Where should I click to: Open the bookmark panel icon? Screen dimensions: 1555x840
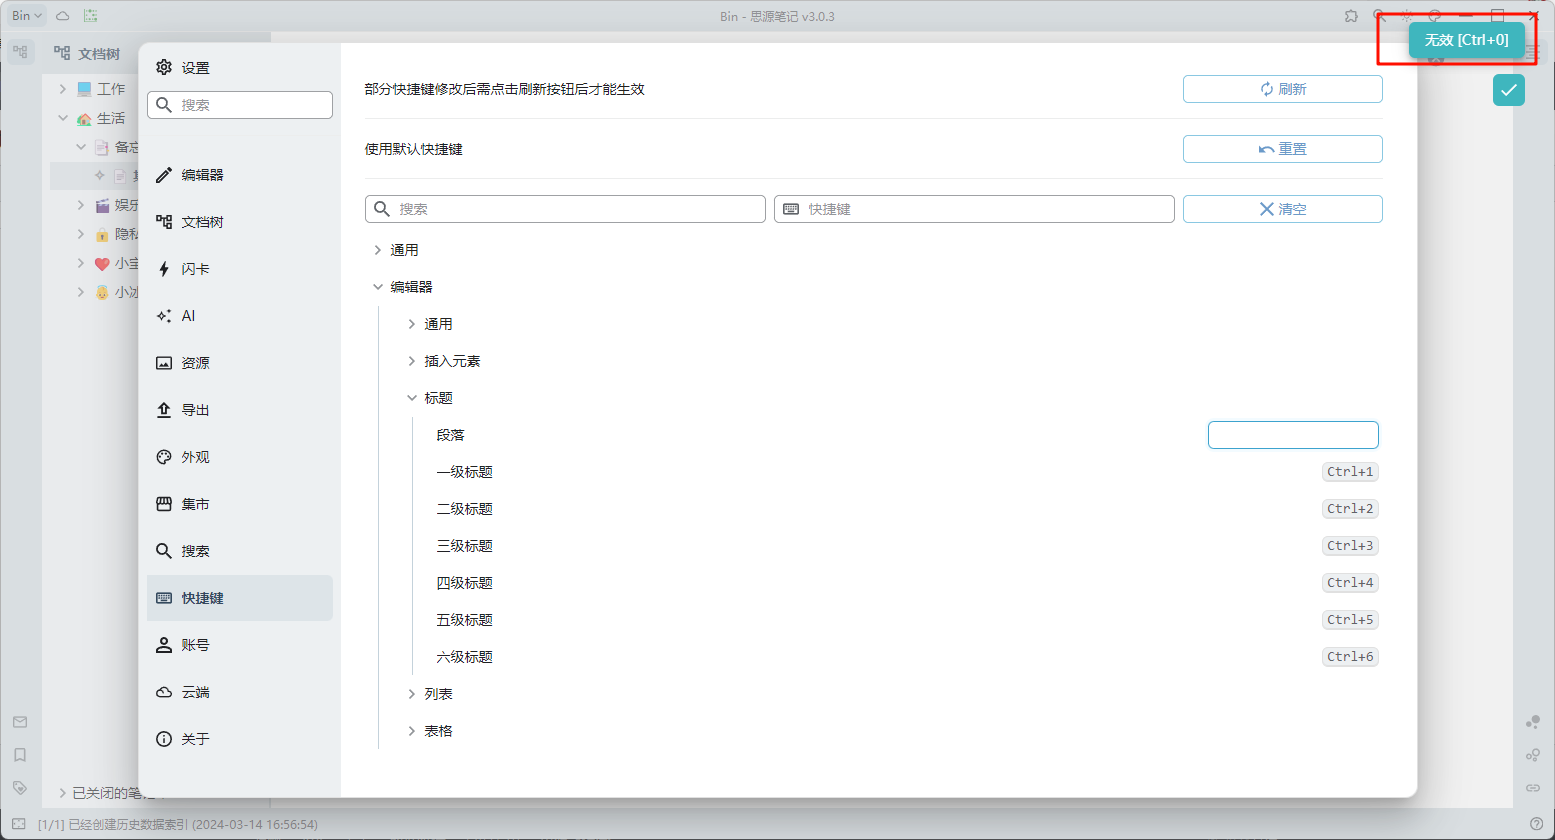pos(20,755)
